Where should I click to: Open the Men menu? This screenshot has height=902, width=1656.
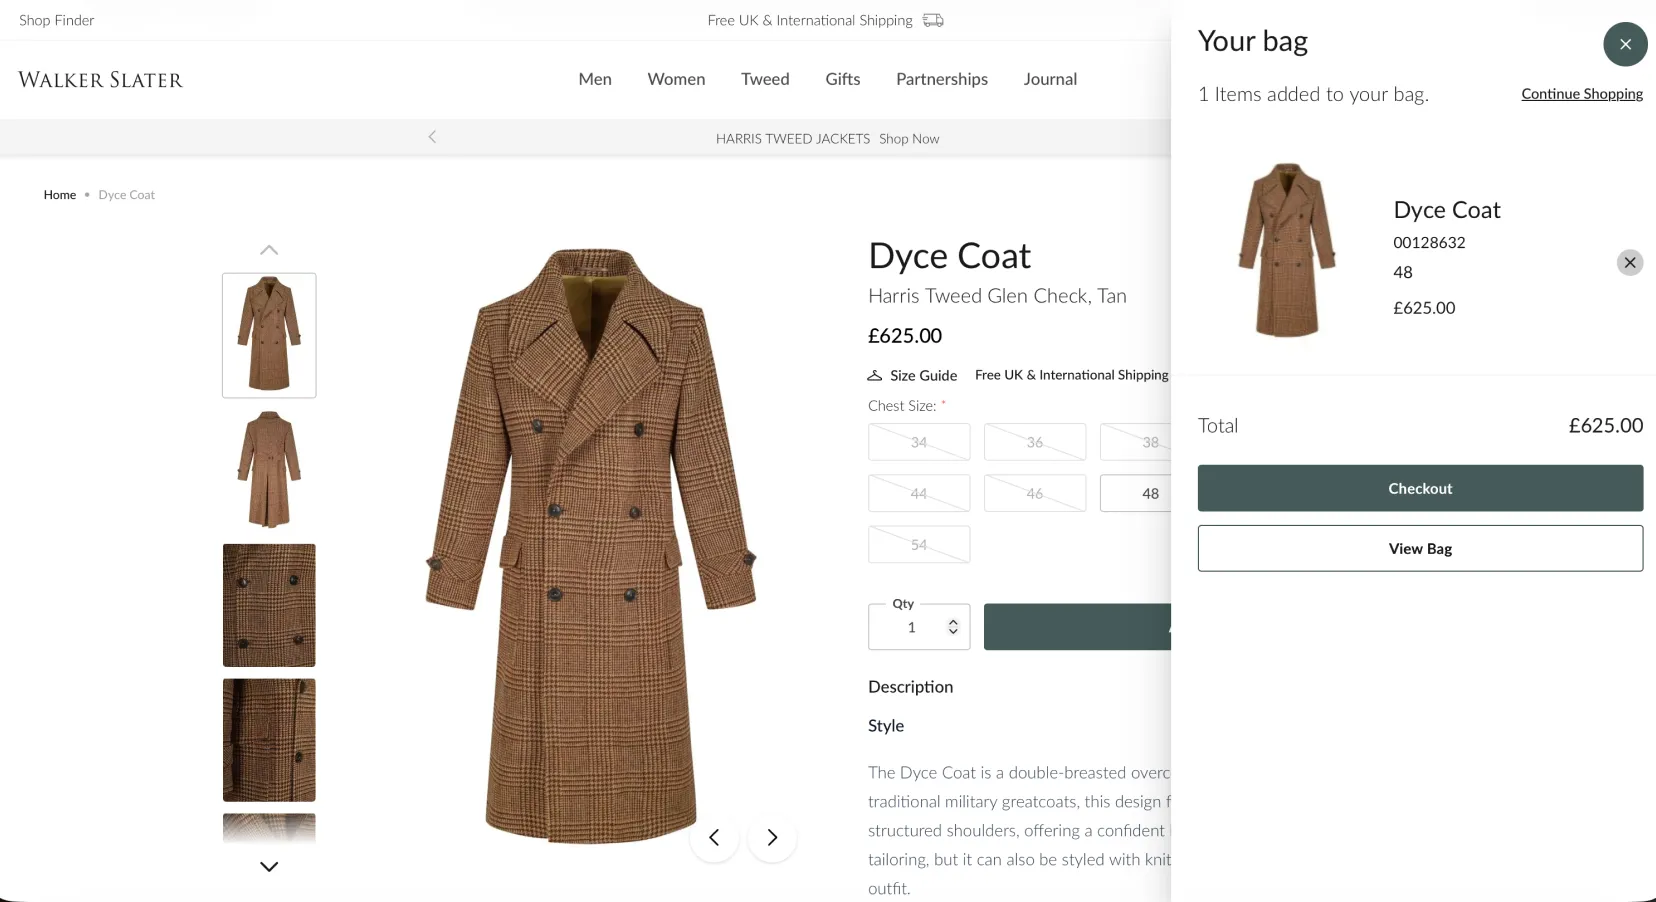click(x=594, y=79)
